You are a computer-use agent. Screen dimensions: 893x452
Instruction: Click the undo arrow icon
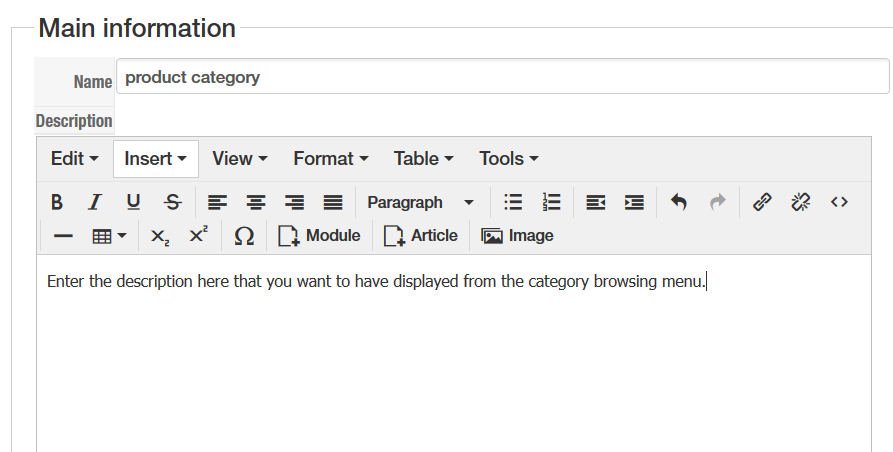[679, 202]
